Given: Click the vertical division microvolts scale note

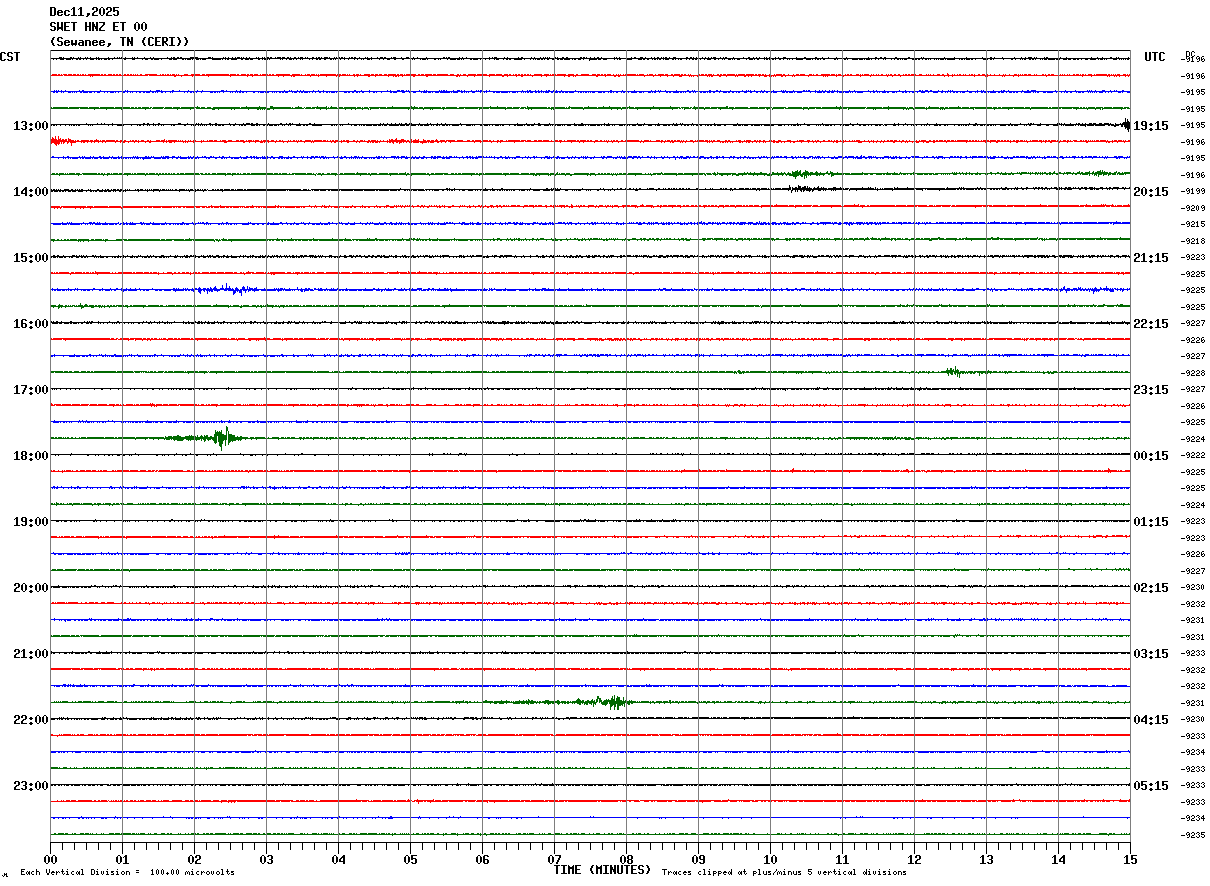Looking at the screenshot, I should 127,873.
